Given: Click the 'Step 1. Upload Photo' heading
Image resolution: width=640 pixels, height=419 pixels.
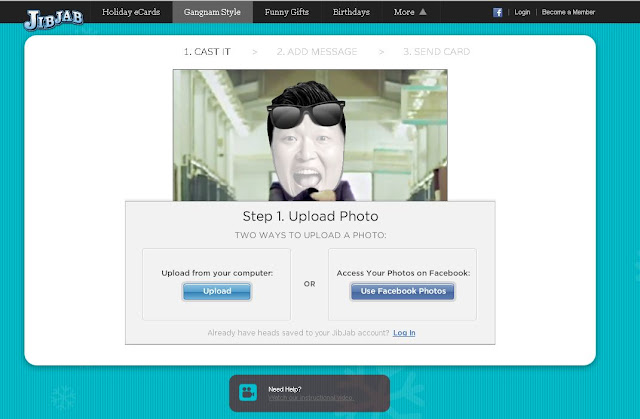Looking at the screenshot, I should point(310,216).
